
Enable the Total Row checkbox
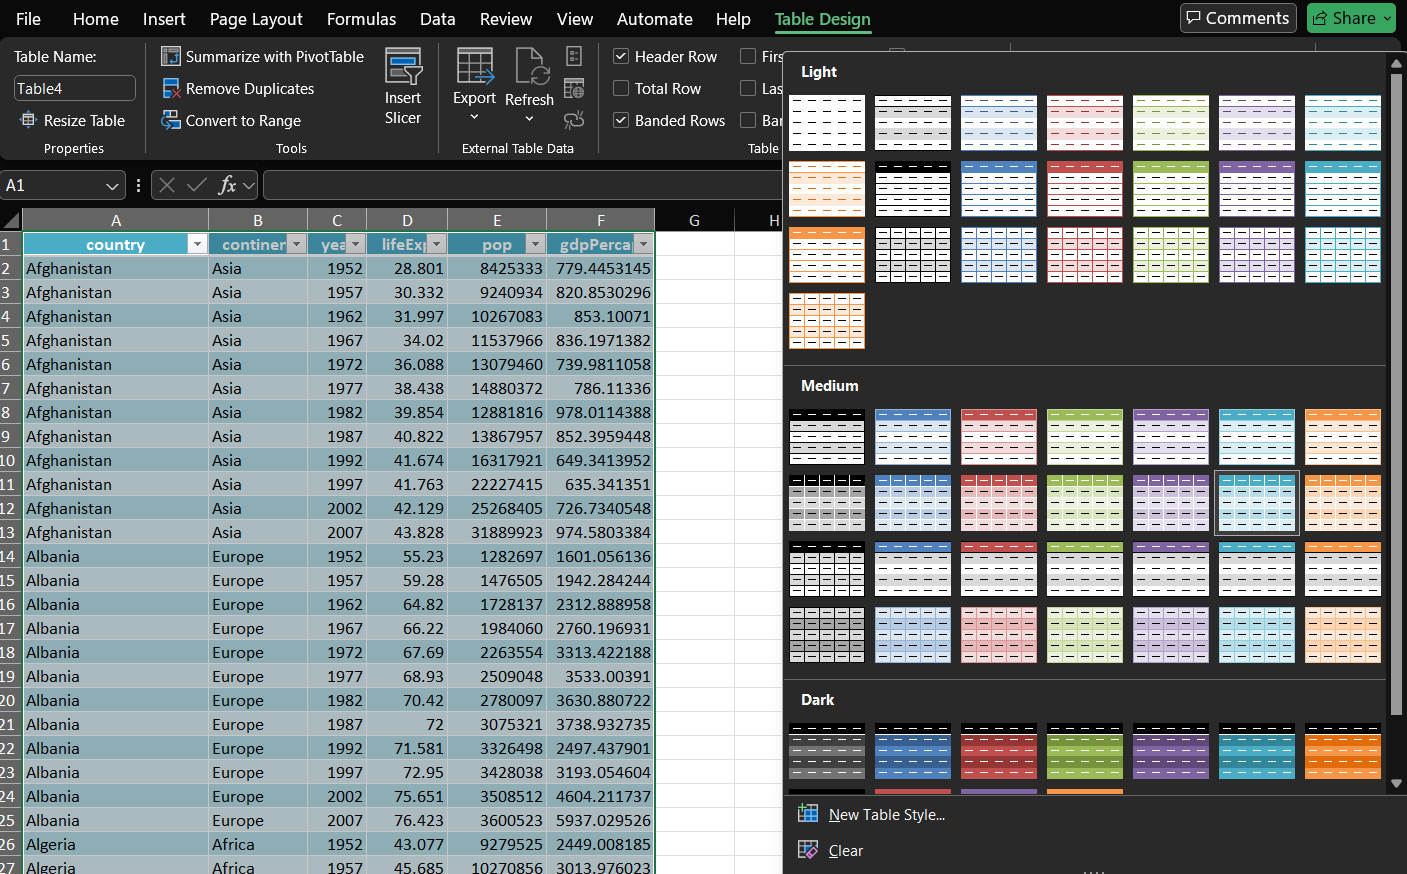[621, 89]
